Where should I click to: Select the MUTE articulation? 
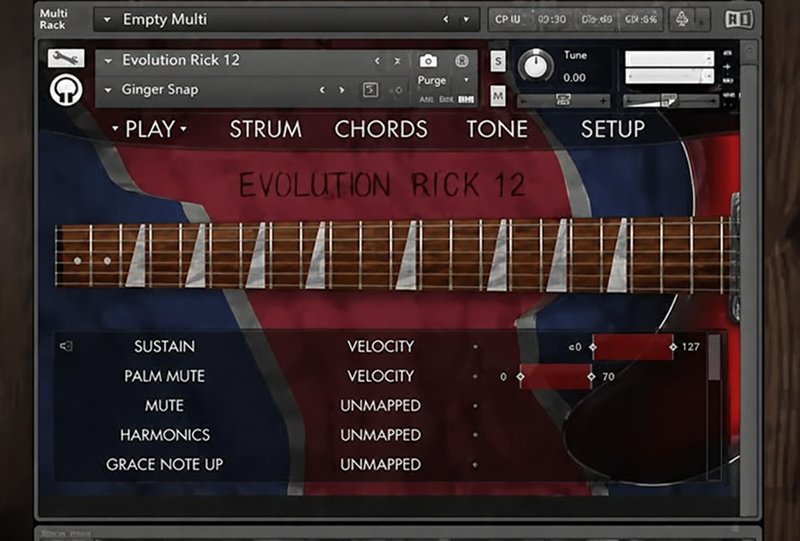pos(164,406)
